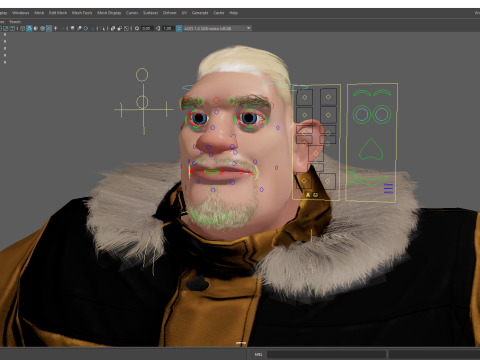480x360 pixels.
Task: Toggle the safe title icon
Action: click(x=12, y=28)
